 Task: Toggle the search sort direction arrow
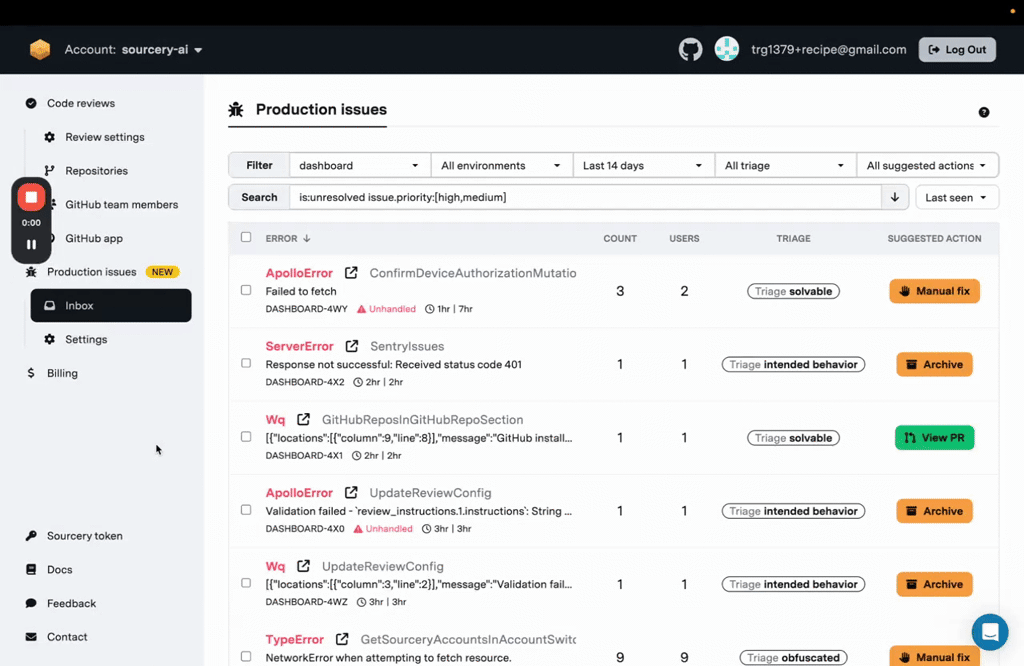pos(895,198)
